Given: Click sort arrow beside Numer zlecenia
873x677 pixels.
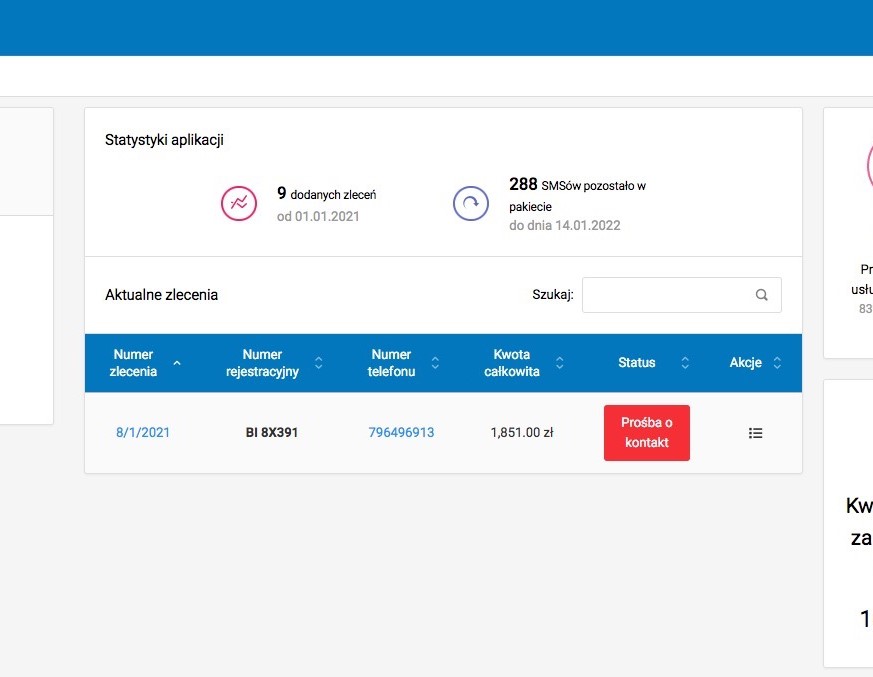Looking at the screenshot, I should (177, 363).
